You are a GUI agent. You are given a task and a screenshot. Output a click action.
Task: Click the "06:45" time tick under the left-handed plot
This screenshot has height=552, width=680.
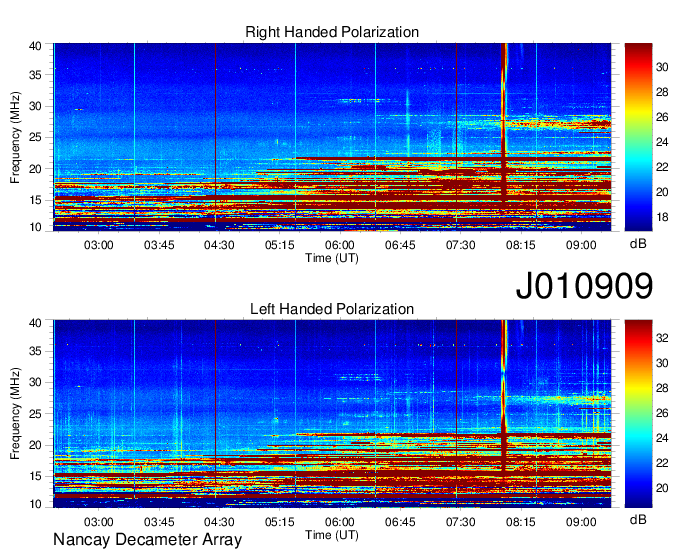400,522
